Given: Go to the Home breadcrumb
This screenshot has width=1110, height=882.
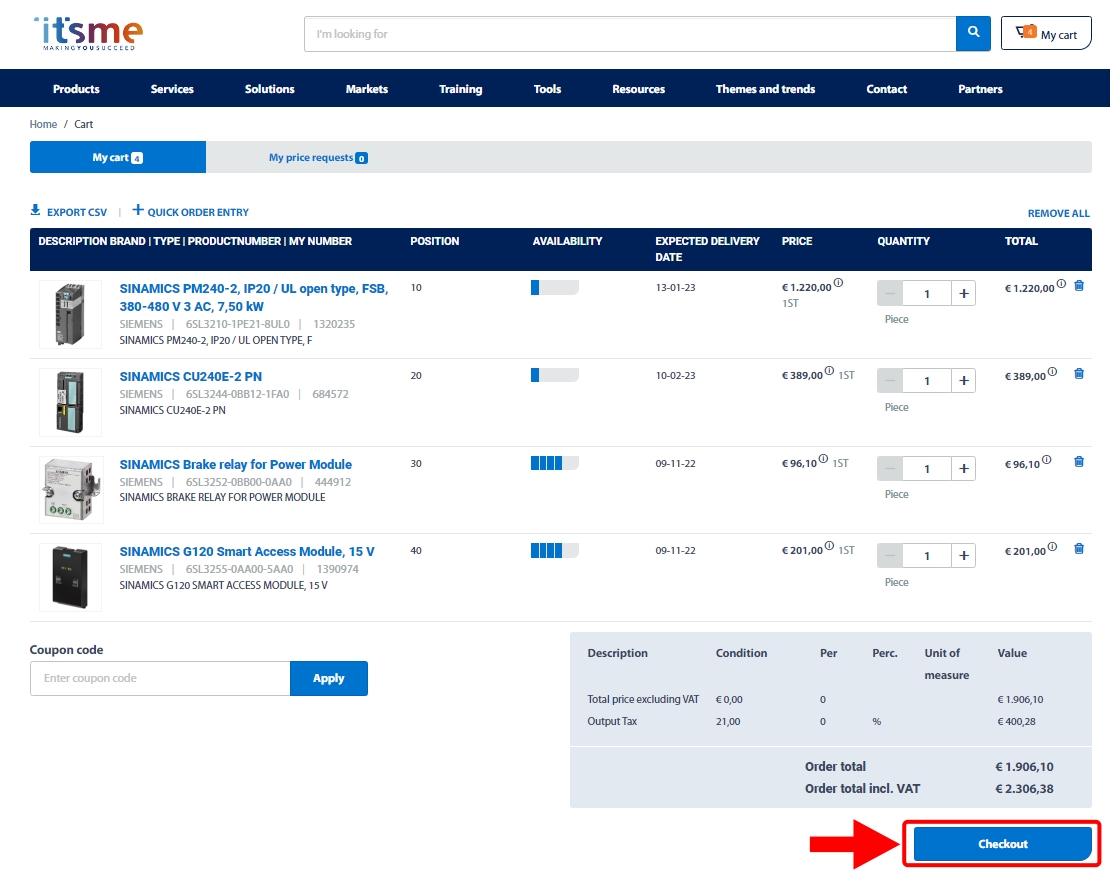Looking at the screenshot, I should [x=43, y=124].
